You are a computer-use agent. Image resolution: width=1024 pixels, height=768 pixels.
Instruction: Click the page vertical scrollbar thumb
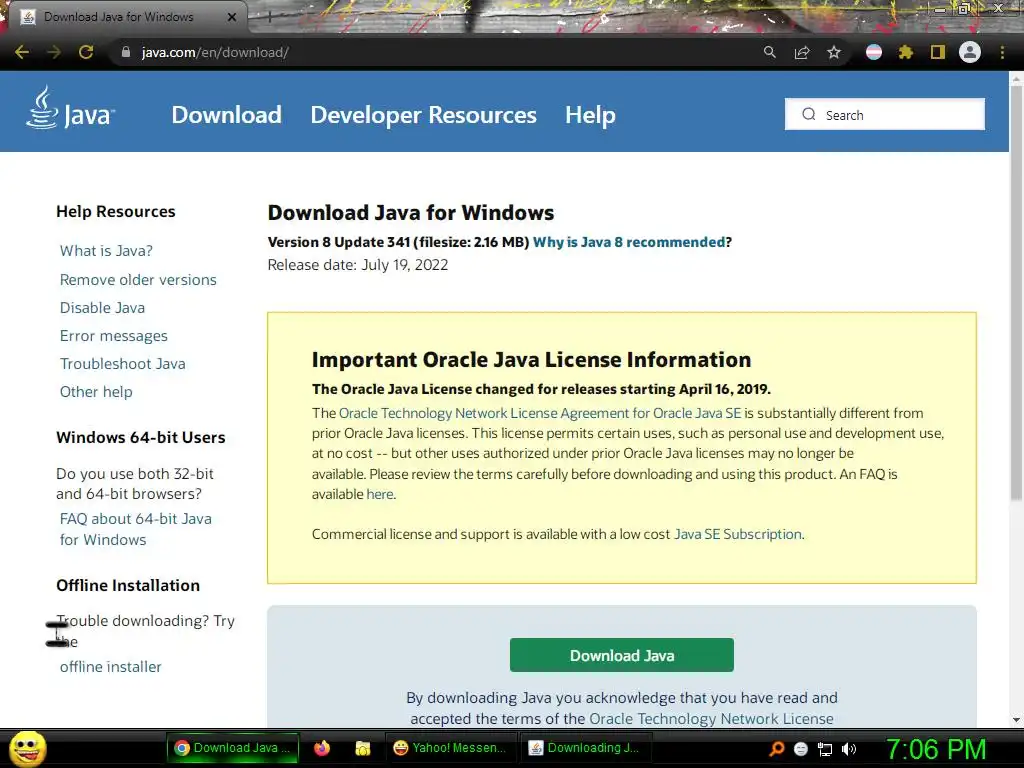[x=1016, y=294]
